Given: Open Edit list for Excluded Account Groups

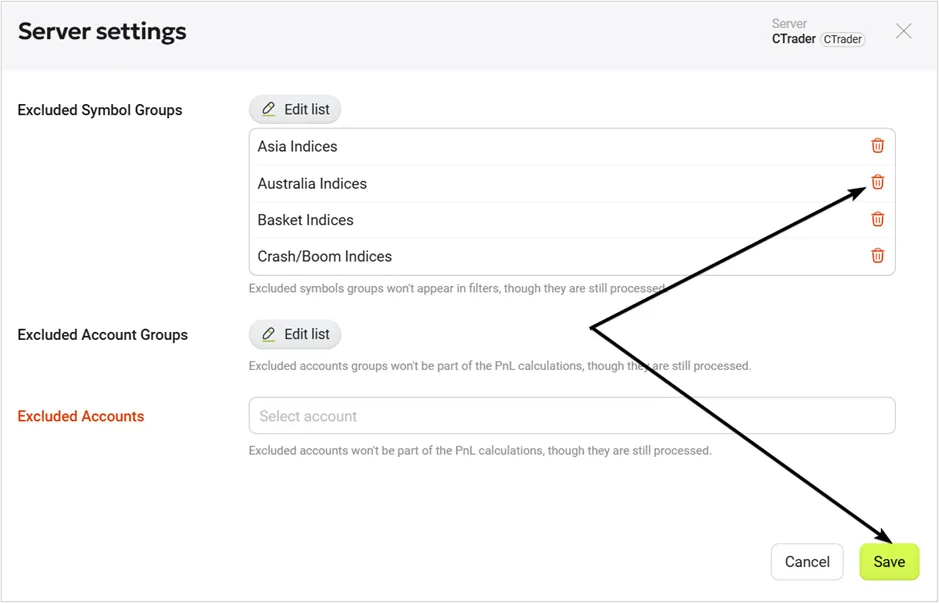Looking at the screenshot, I should click(x=295, y=334).
